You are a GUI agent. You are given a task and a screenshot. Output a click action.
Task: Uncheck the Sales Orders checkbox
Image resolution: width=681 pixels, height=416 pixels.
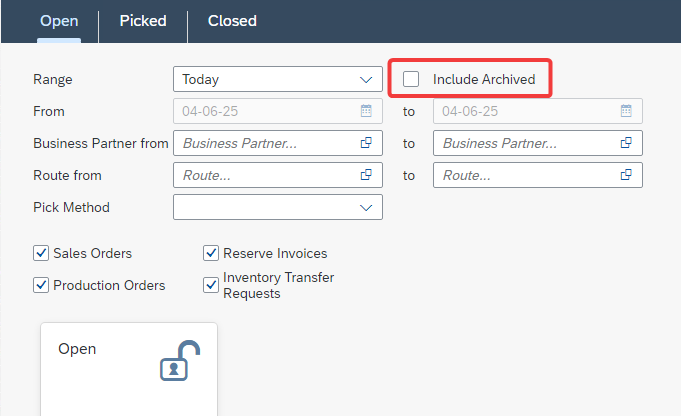click(x=41, y=253)
